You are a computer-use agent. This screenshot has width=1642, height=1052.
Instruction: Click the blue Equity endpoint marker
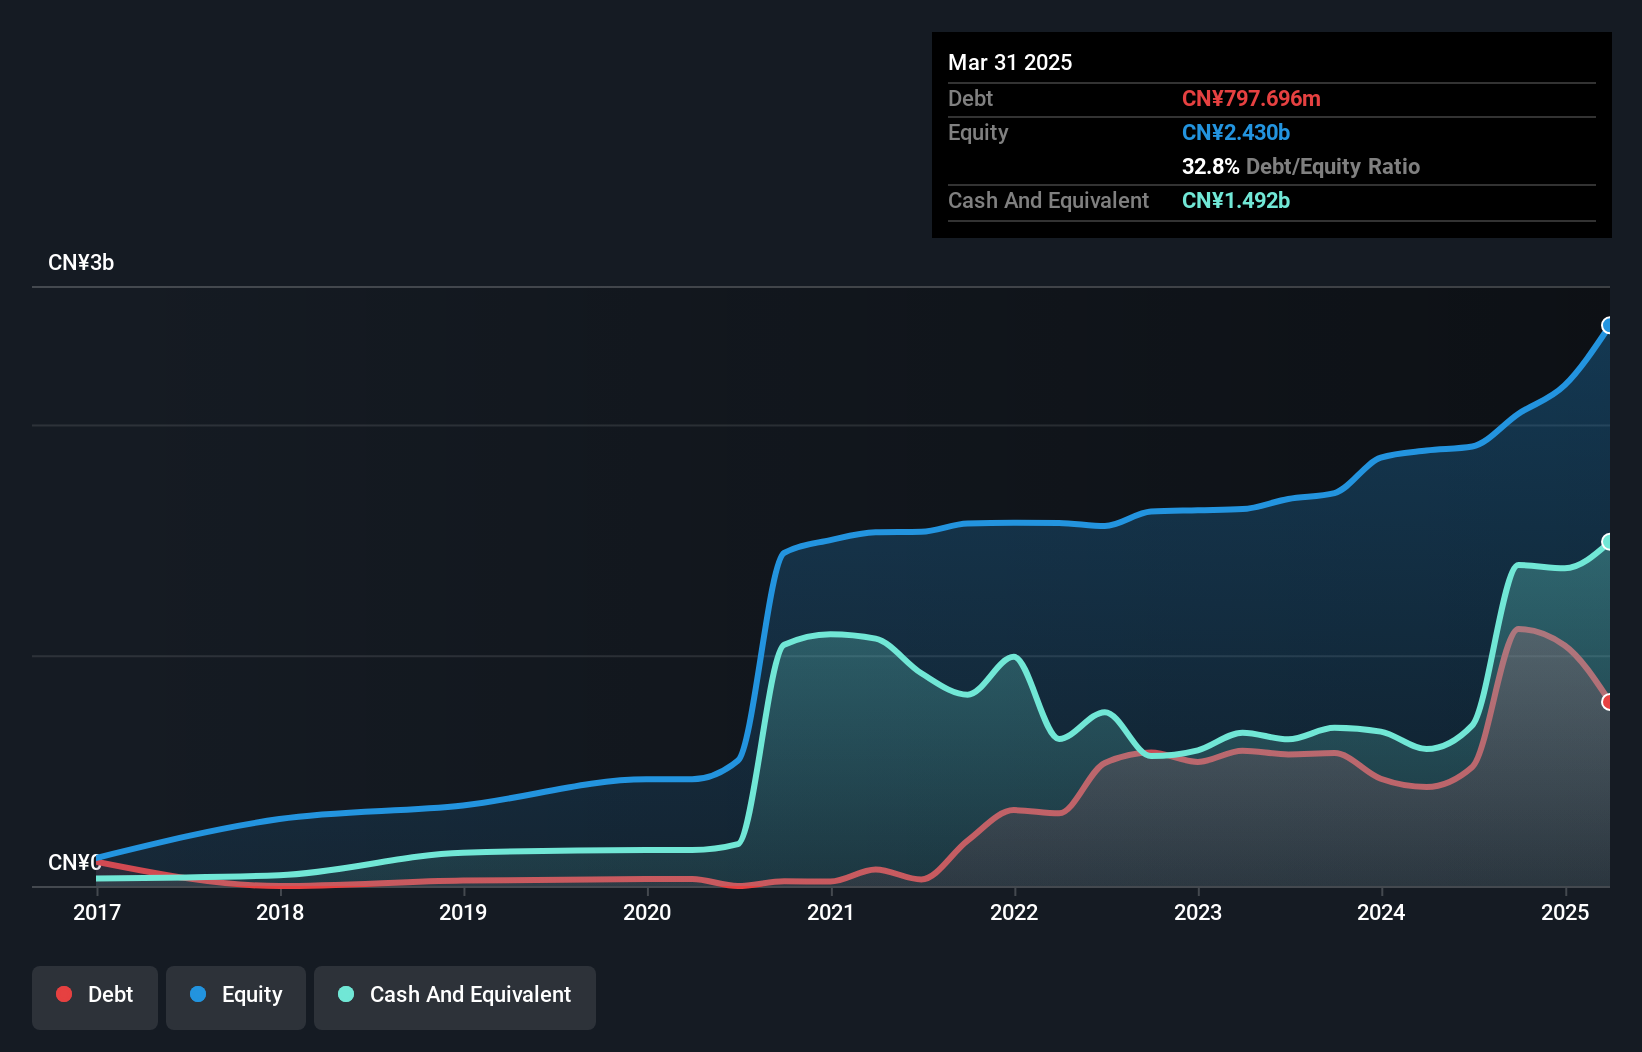(x=1608, y=325)
